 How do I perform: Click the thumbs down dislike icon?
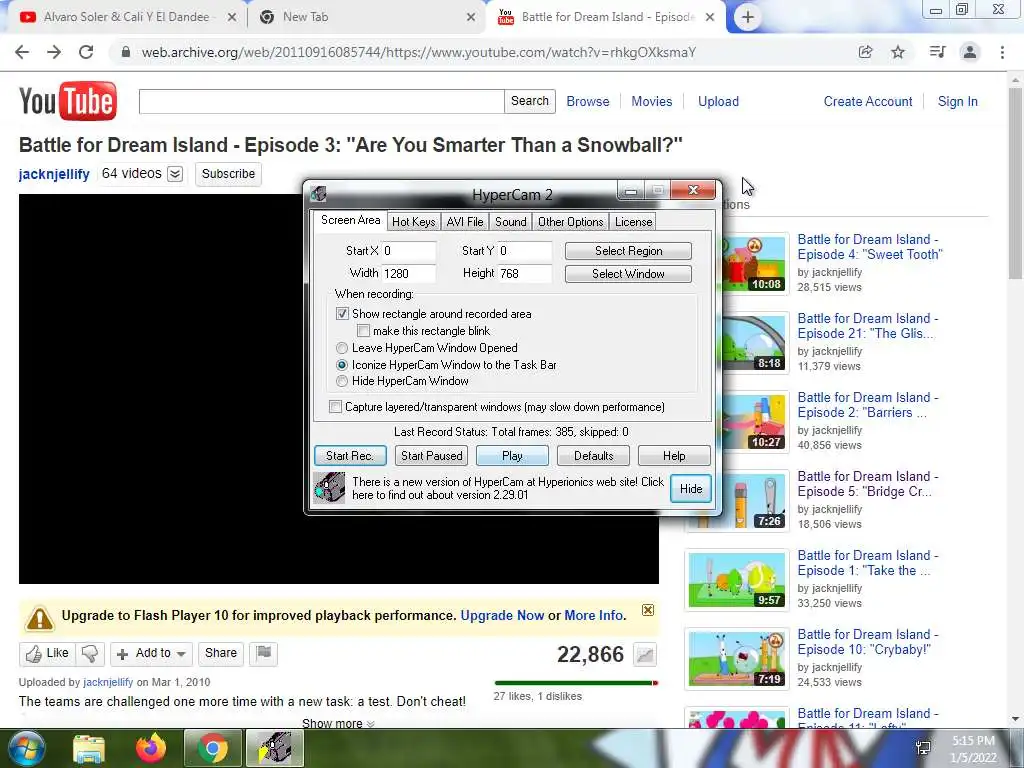pyautogui.click(x=90, y=653)
